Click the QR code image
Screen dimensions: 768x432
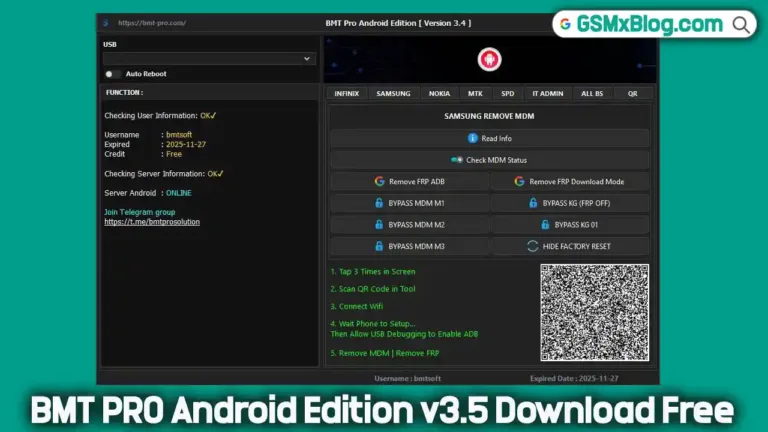pos(595,312)
